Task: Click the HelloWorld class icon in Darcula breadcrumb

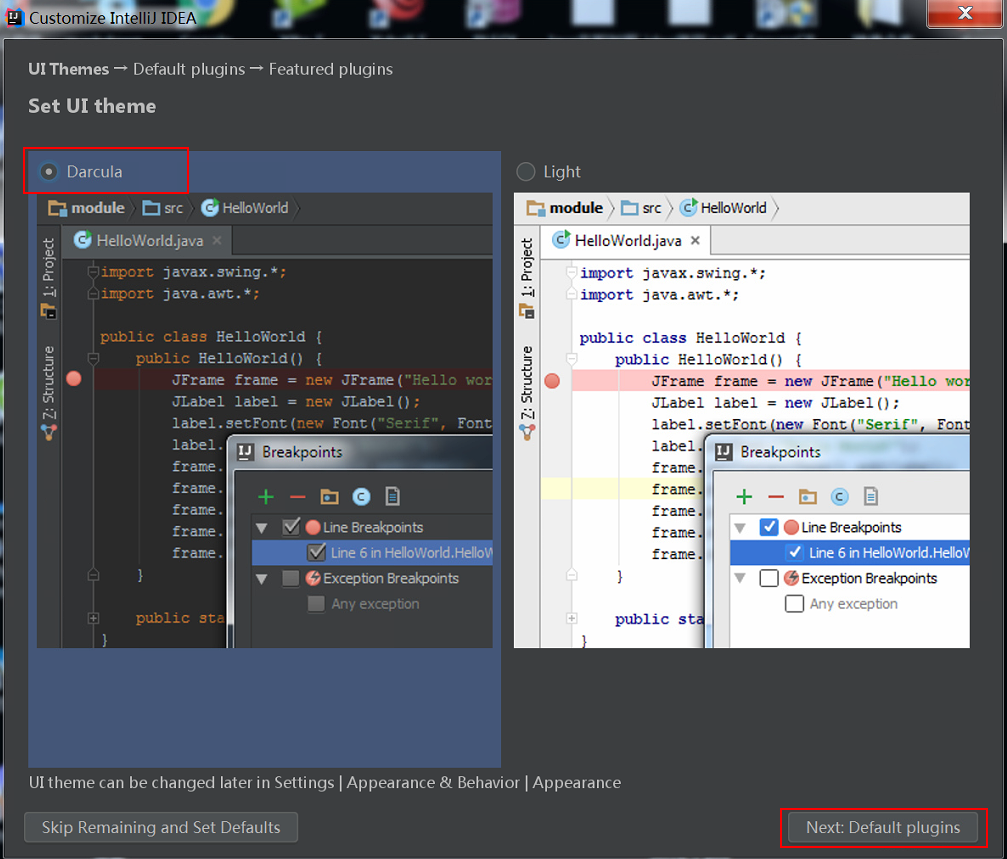Action: [210, 207]
